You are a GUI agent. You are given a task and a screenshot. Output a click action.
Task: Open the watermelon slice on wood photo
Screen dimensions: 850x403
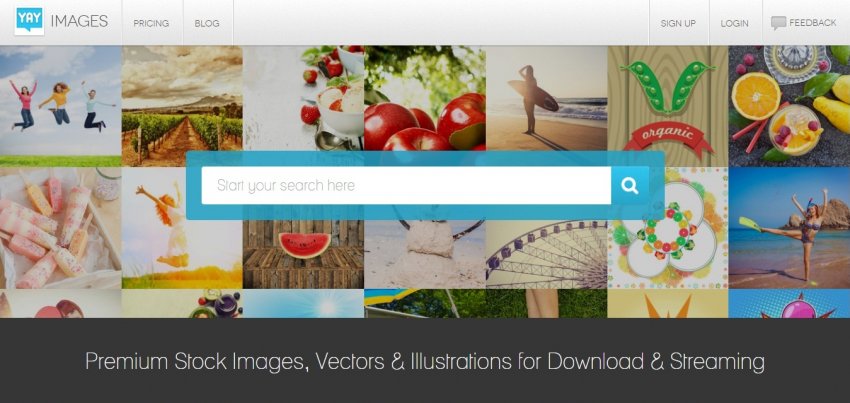pos(304,254)
